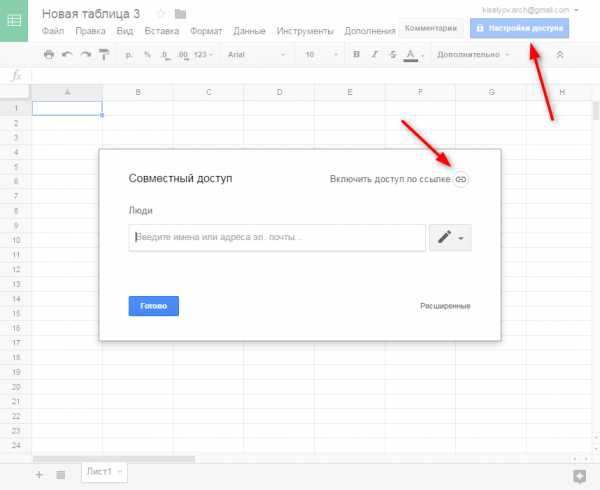The image size is (600, 490).
Task: Click the horizontal scrollbar
Action: click(x=114, y=459)
